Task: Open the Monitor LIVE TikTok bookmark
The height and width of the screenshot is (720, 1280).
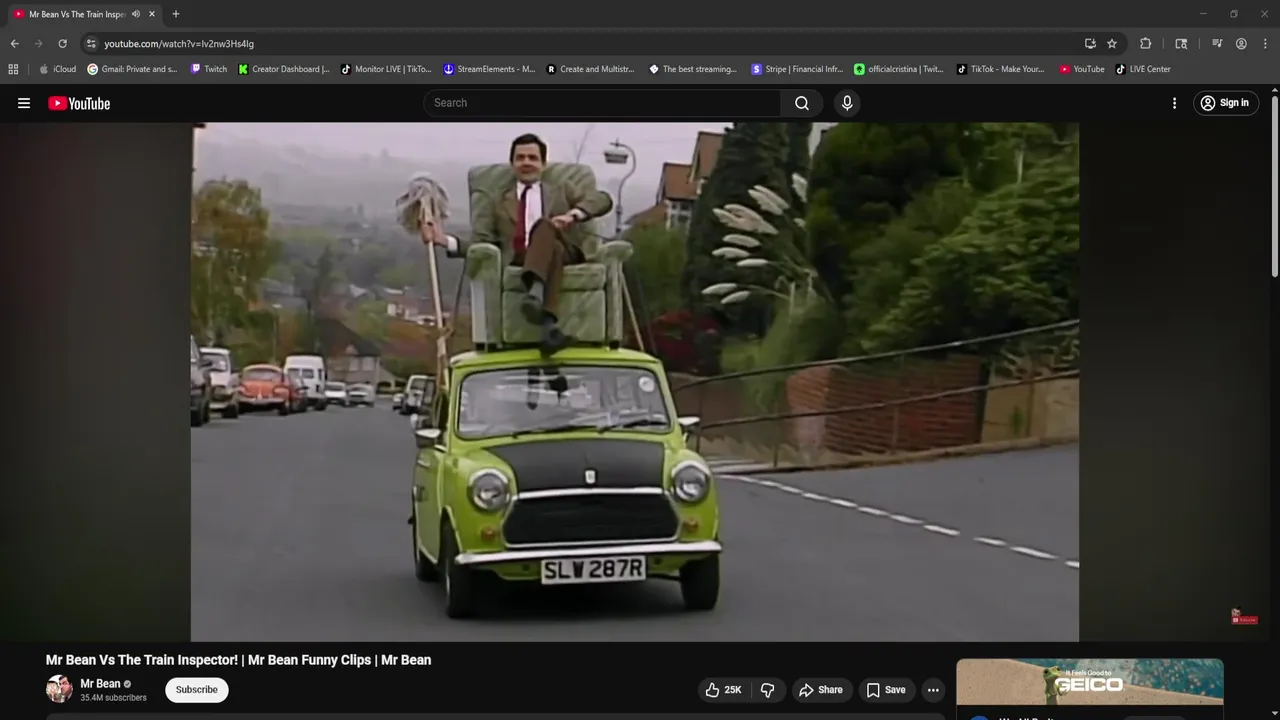Action: [x=386, y=69]
